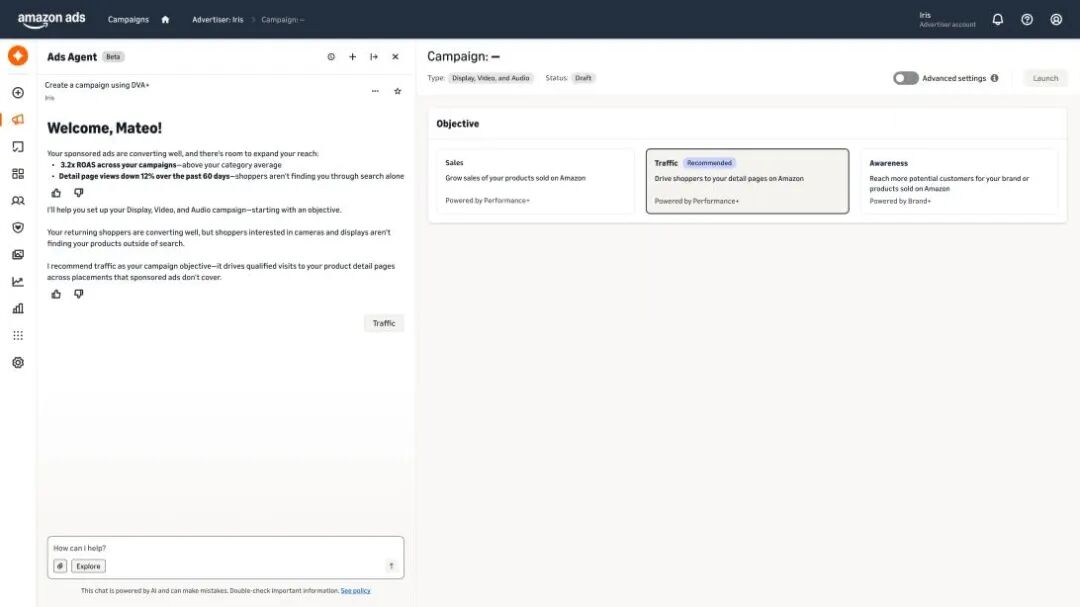Open the chat's three-dot more options
1080x607 pixels.
tap(375, 91)
